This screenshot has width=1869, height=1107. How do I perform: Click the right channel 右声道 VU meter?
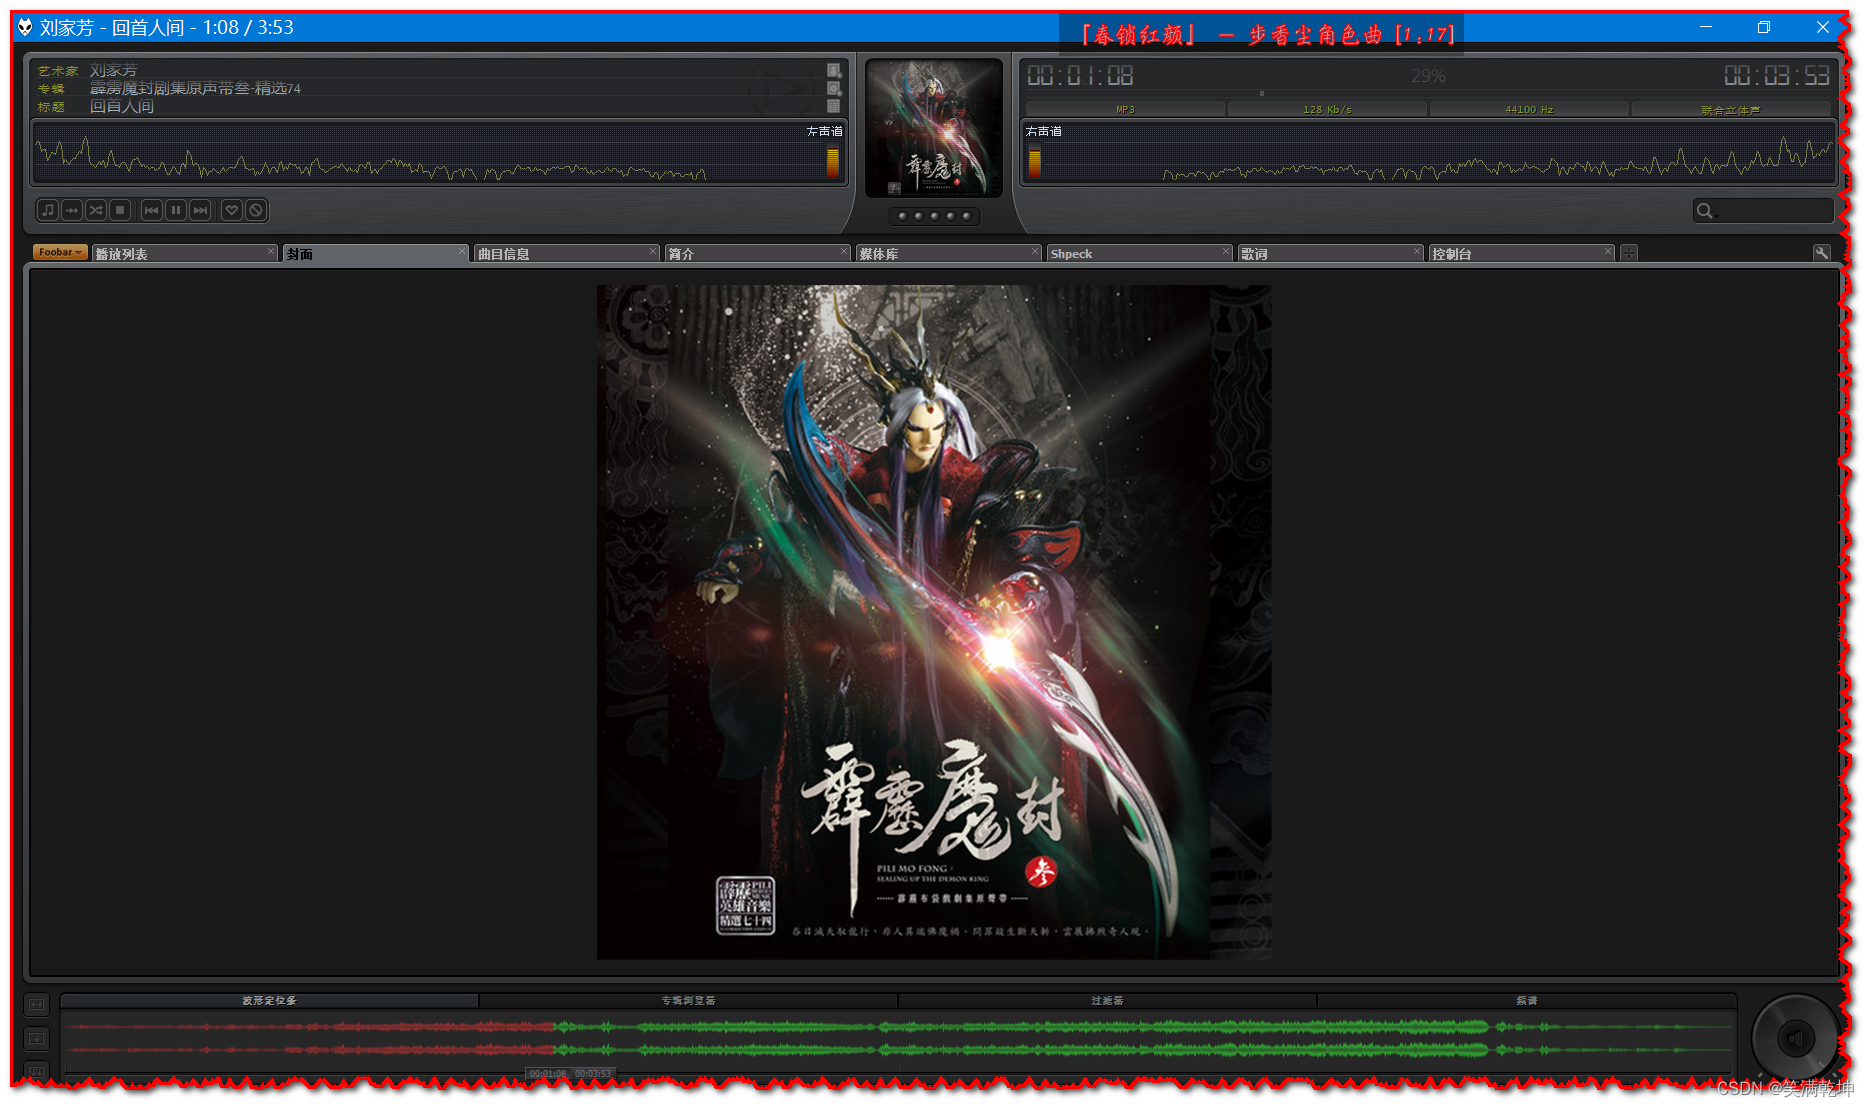click(x=1035, y=163)
